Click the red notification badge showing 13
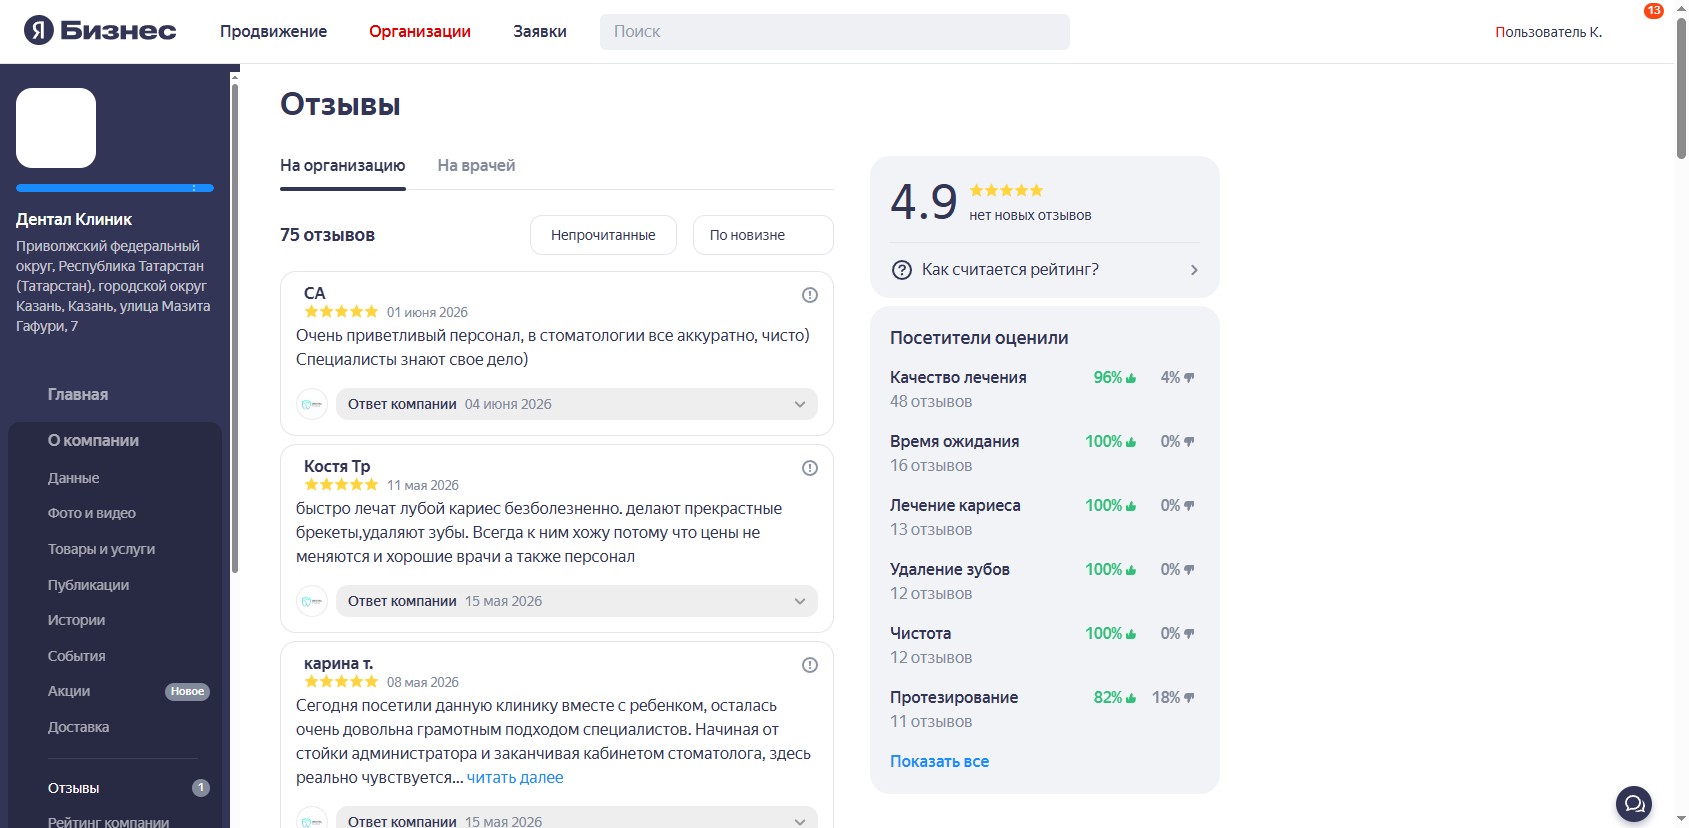 (x=1654, y=11)
